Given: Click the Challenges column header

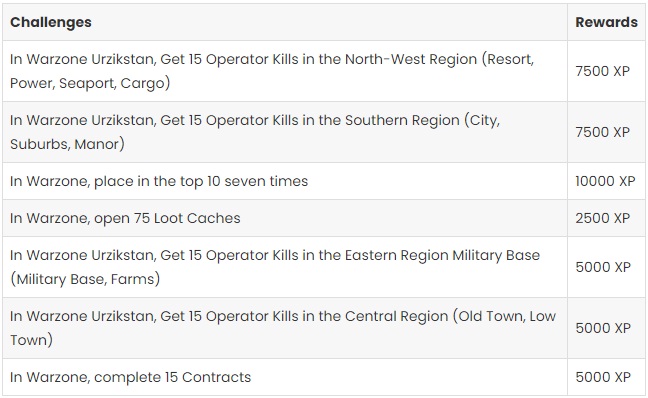Looking at the screenshot, I should (x=51, y=22).
